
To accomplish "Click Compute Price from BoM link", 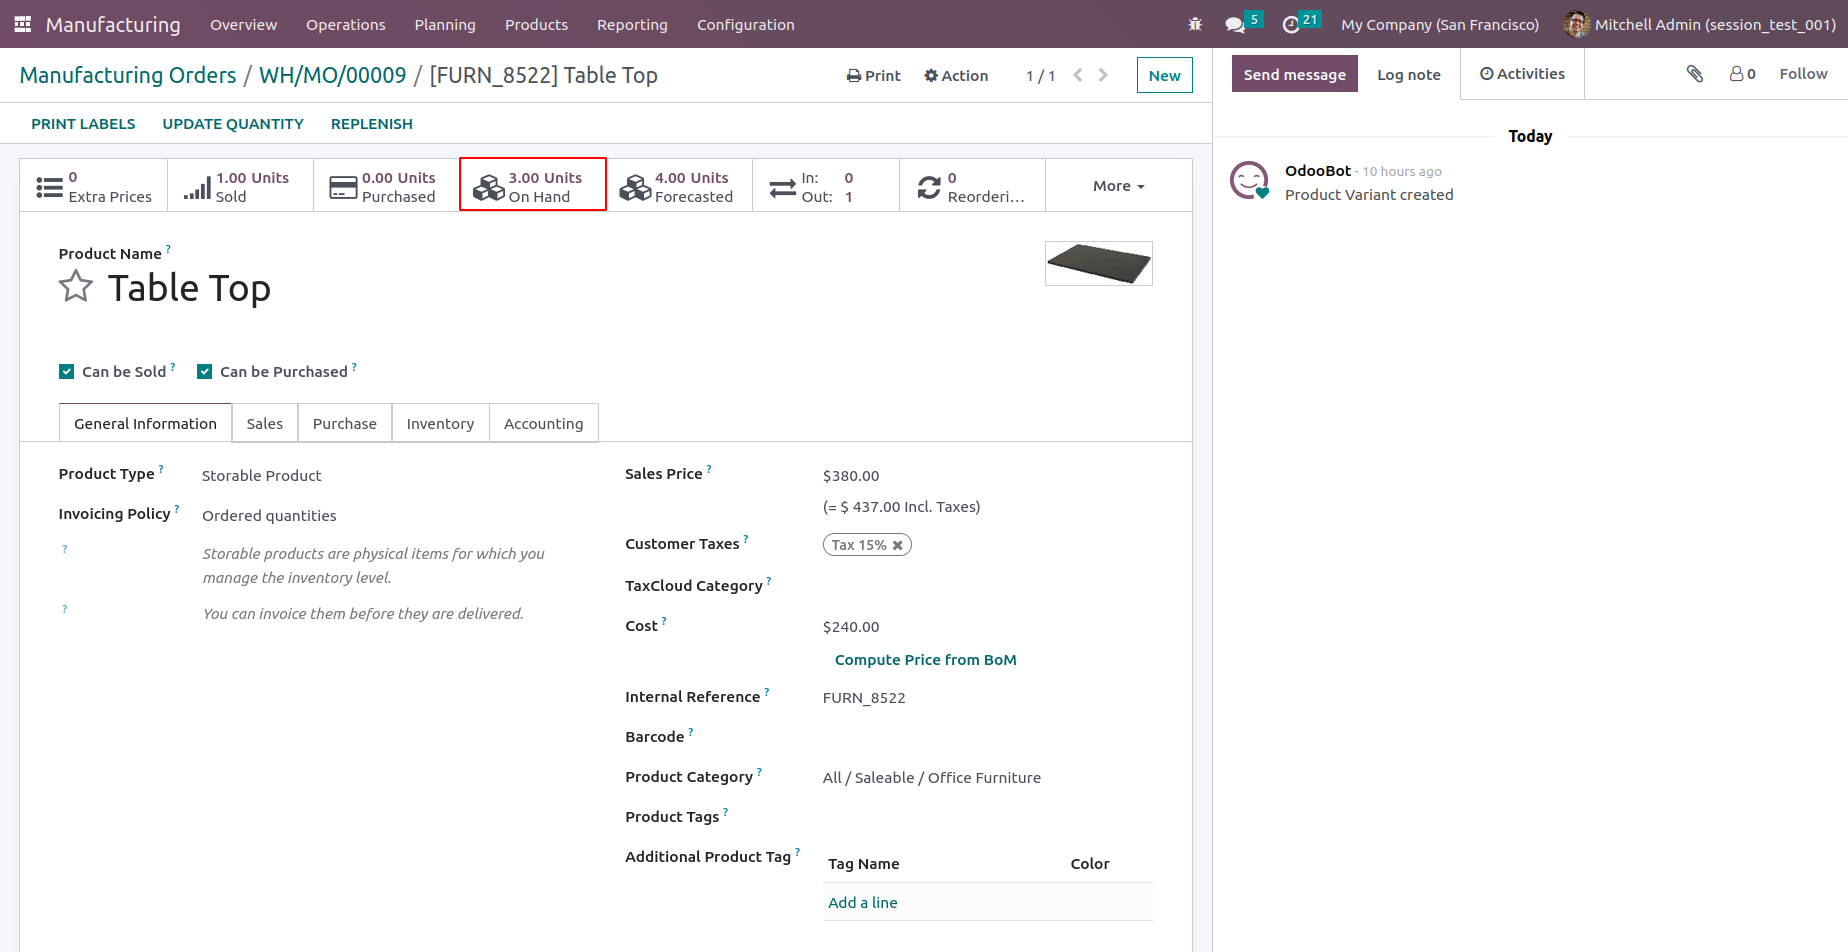I will (x=925, y=660).
